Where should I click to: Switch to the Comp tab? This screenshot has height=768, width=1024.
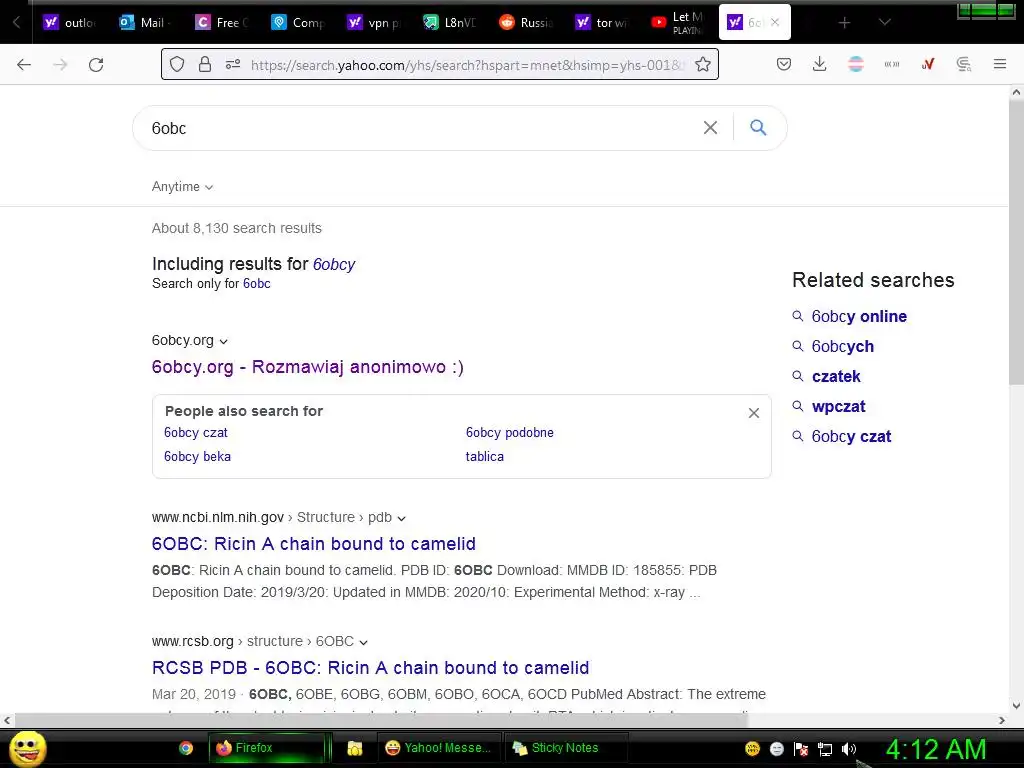pos(298,22)
